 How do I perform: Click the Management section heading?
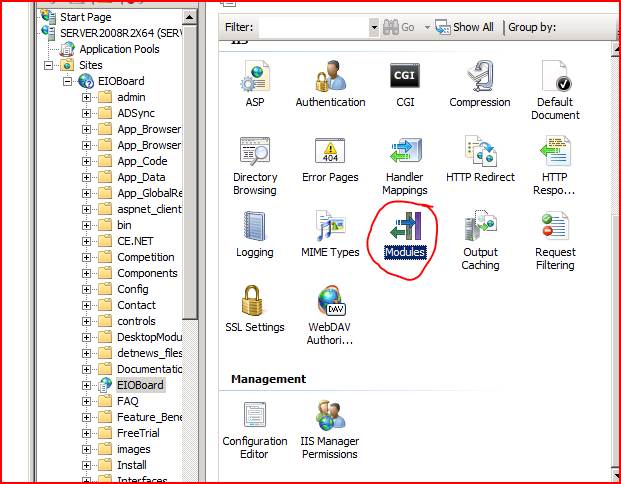[269, 379]
